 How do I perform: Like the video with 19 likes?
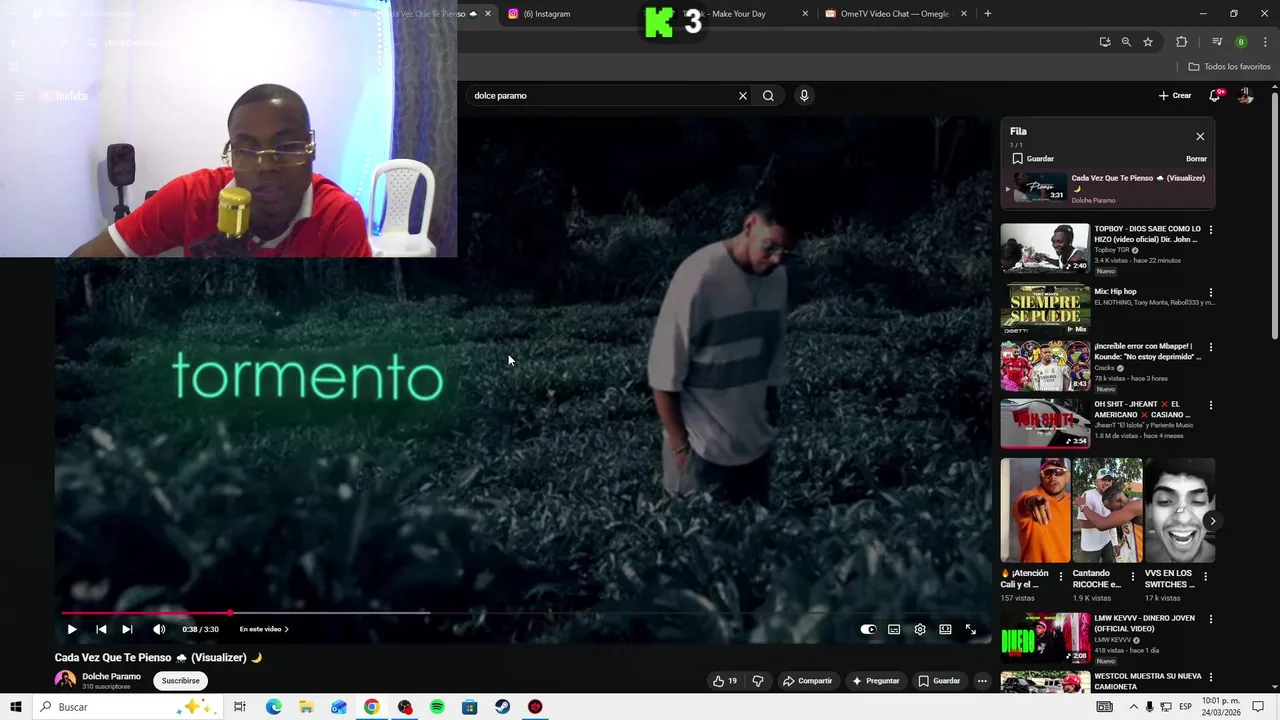click(725, 681)
